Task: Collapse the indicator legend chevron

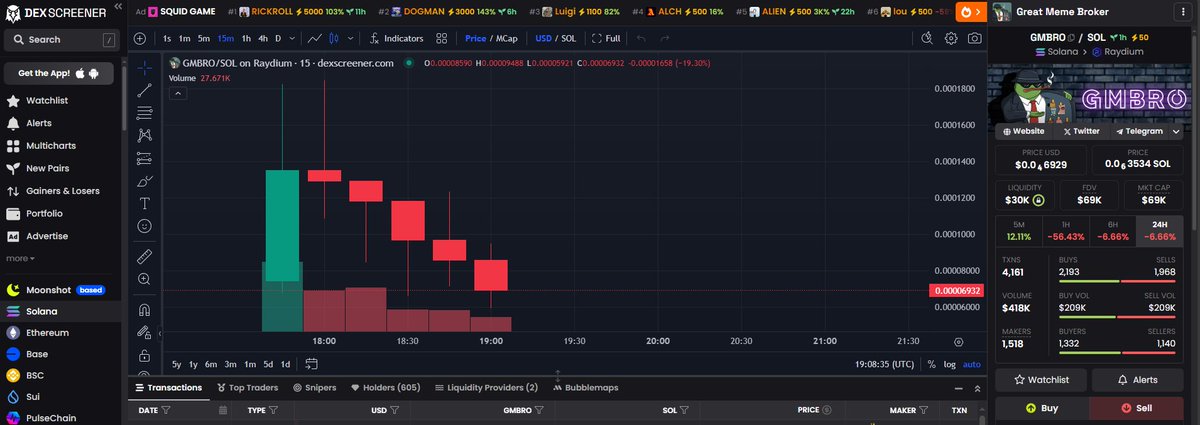Action: pos(177,93)
